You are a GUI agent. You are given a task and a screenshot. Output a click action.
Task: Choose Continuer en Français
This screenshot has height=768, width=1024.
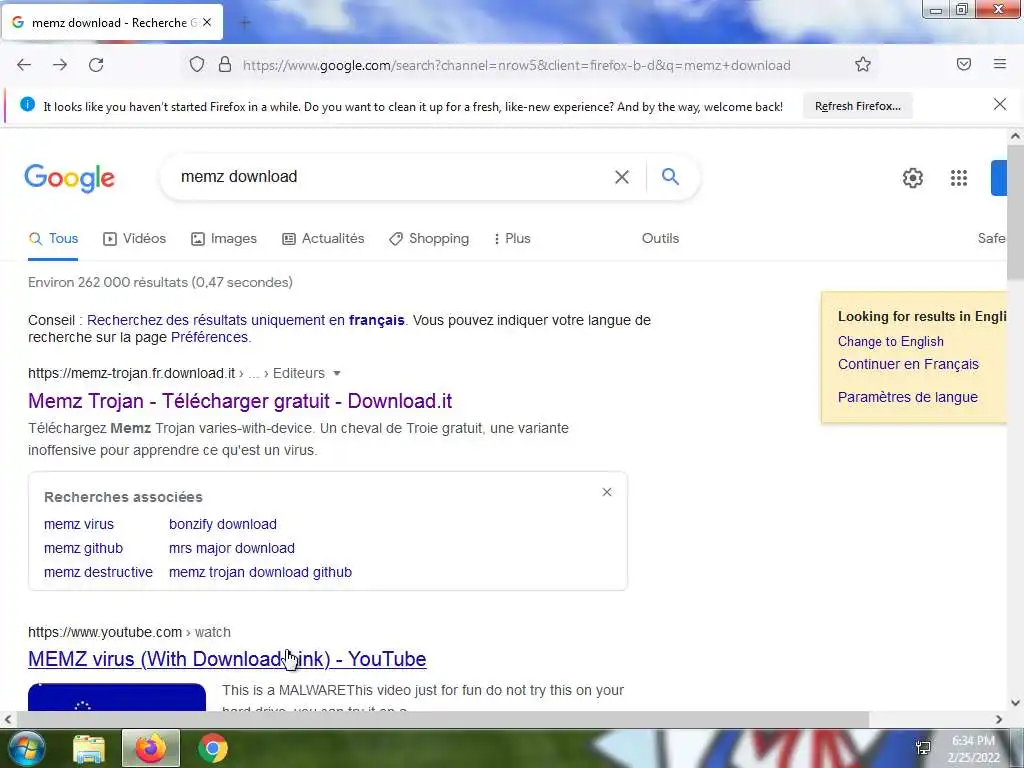click(908, 364)
